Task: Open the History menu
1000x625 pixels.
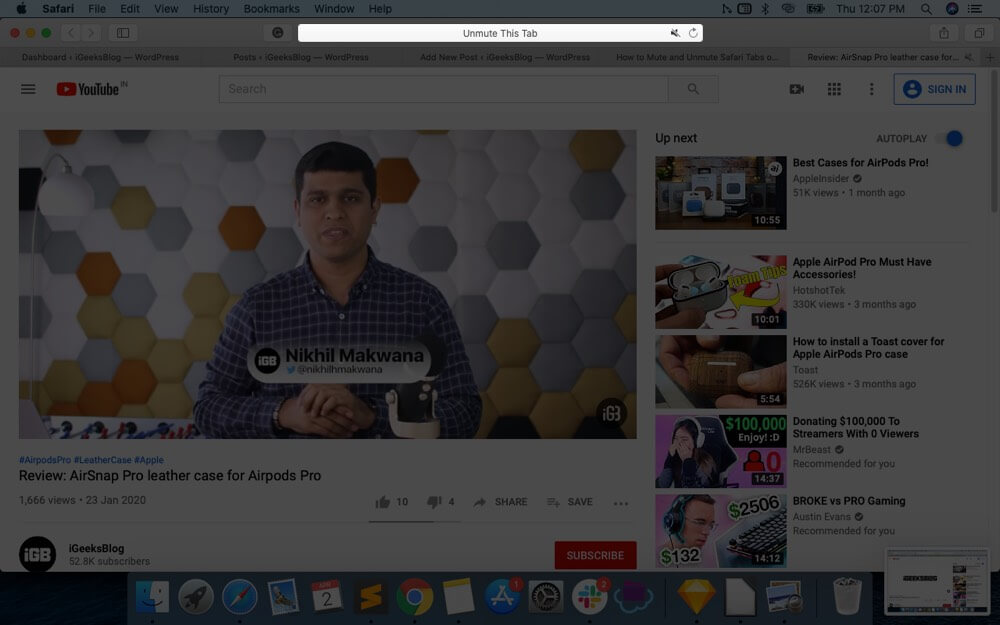Action: 210,9
